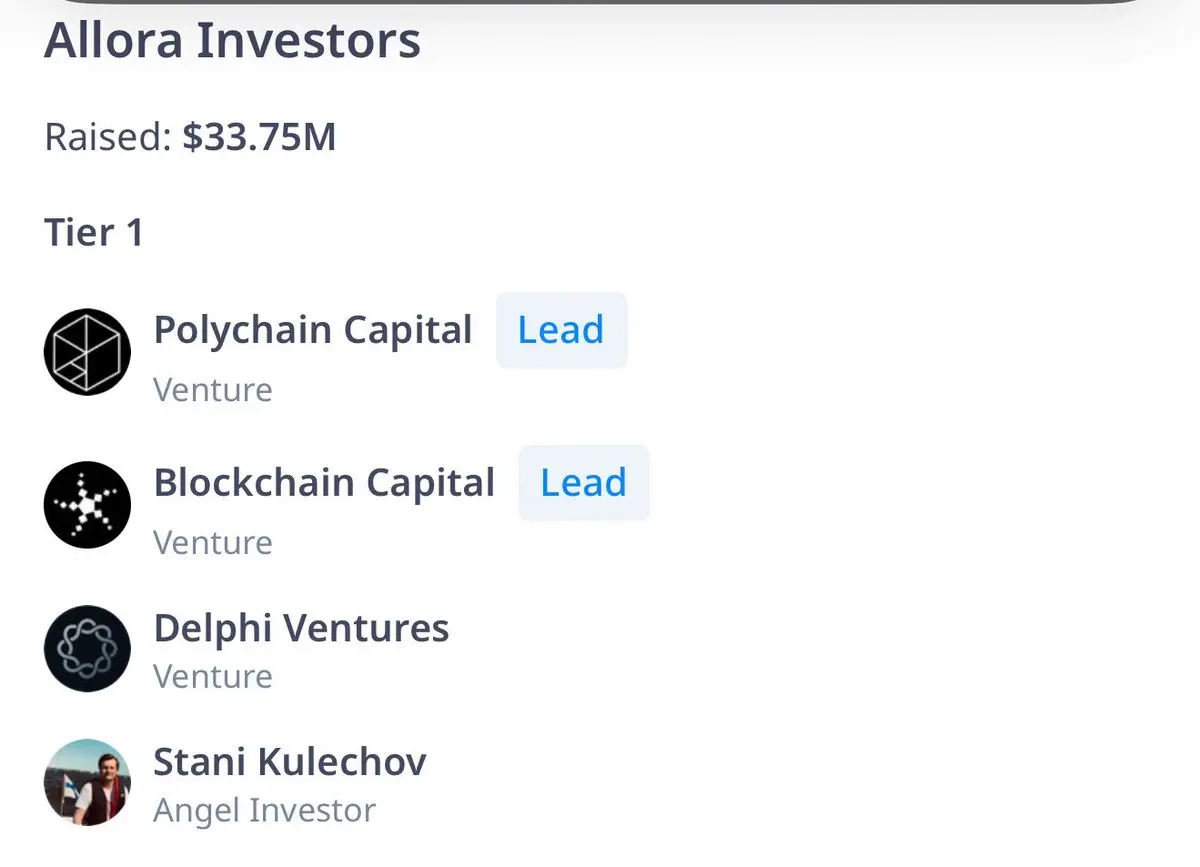Click the Polychain Capital cube logo
Viewport: 1200px width, 867px height.
point(87,352)
